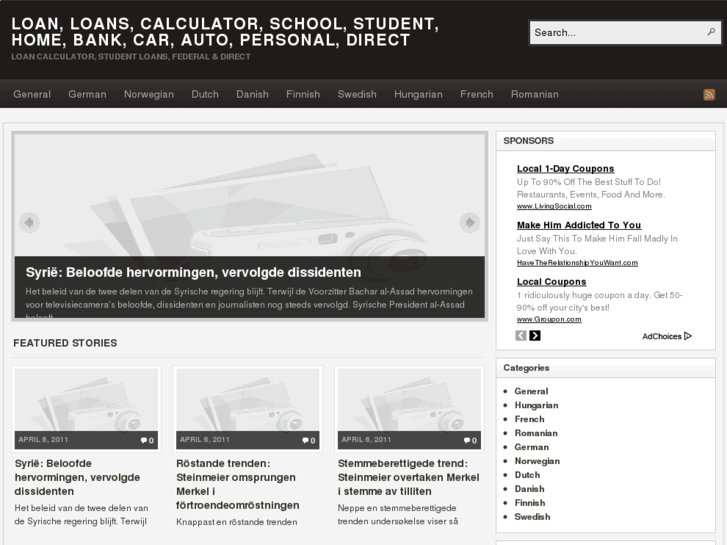Select Swedish in Categories list
This screenshot has width=727, height=545.
point(532,517)
